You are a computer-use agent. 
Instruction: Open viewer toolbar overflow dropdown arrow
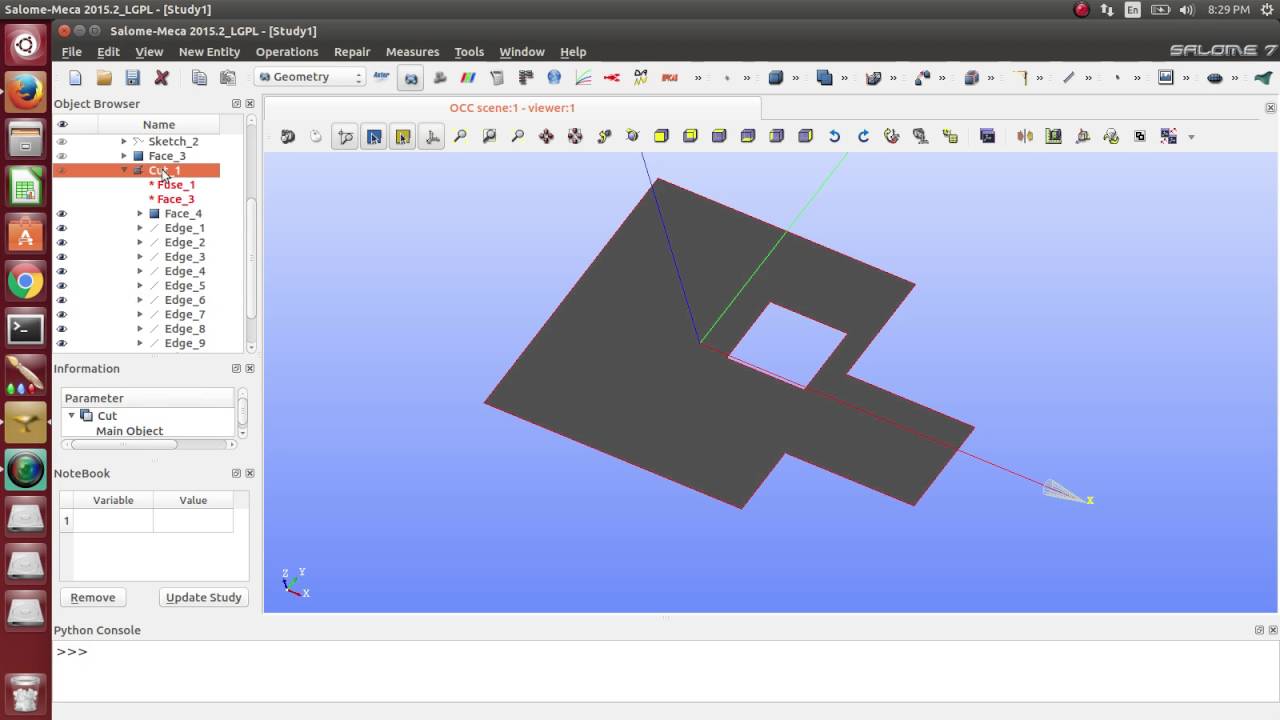[1191, 137]
